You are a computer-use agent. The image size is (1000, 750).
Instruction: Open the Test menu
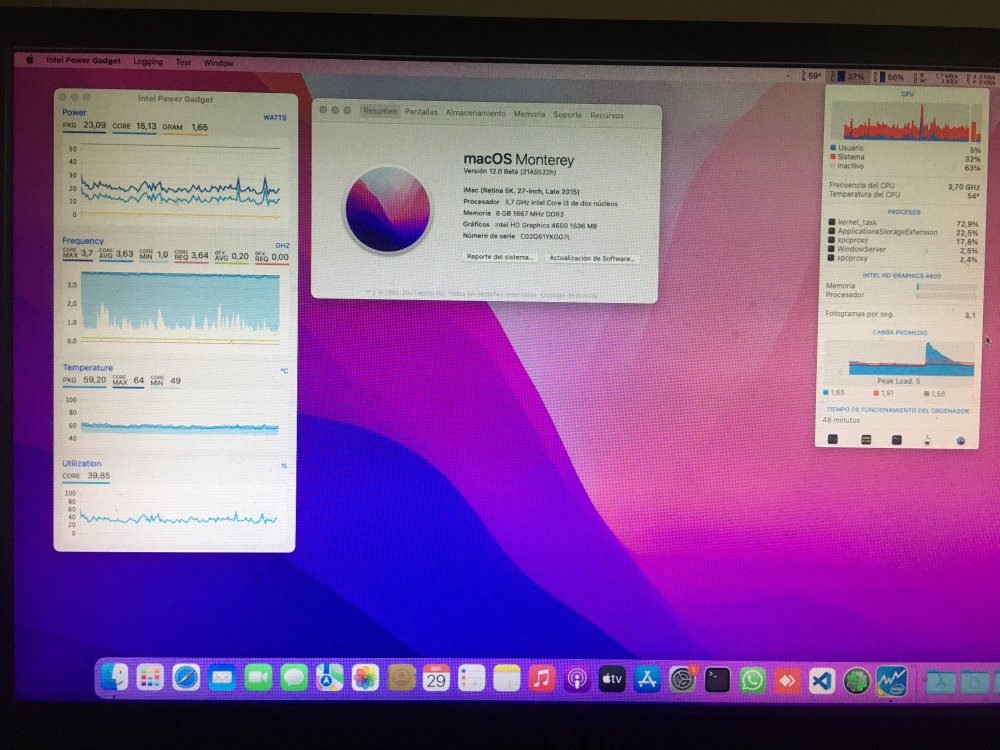click(183, 62)
